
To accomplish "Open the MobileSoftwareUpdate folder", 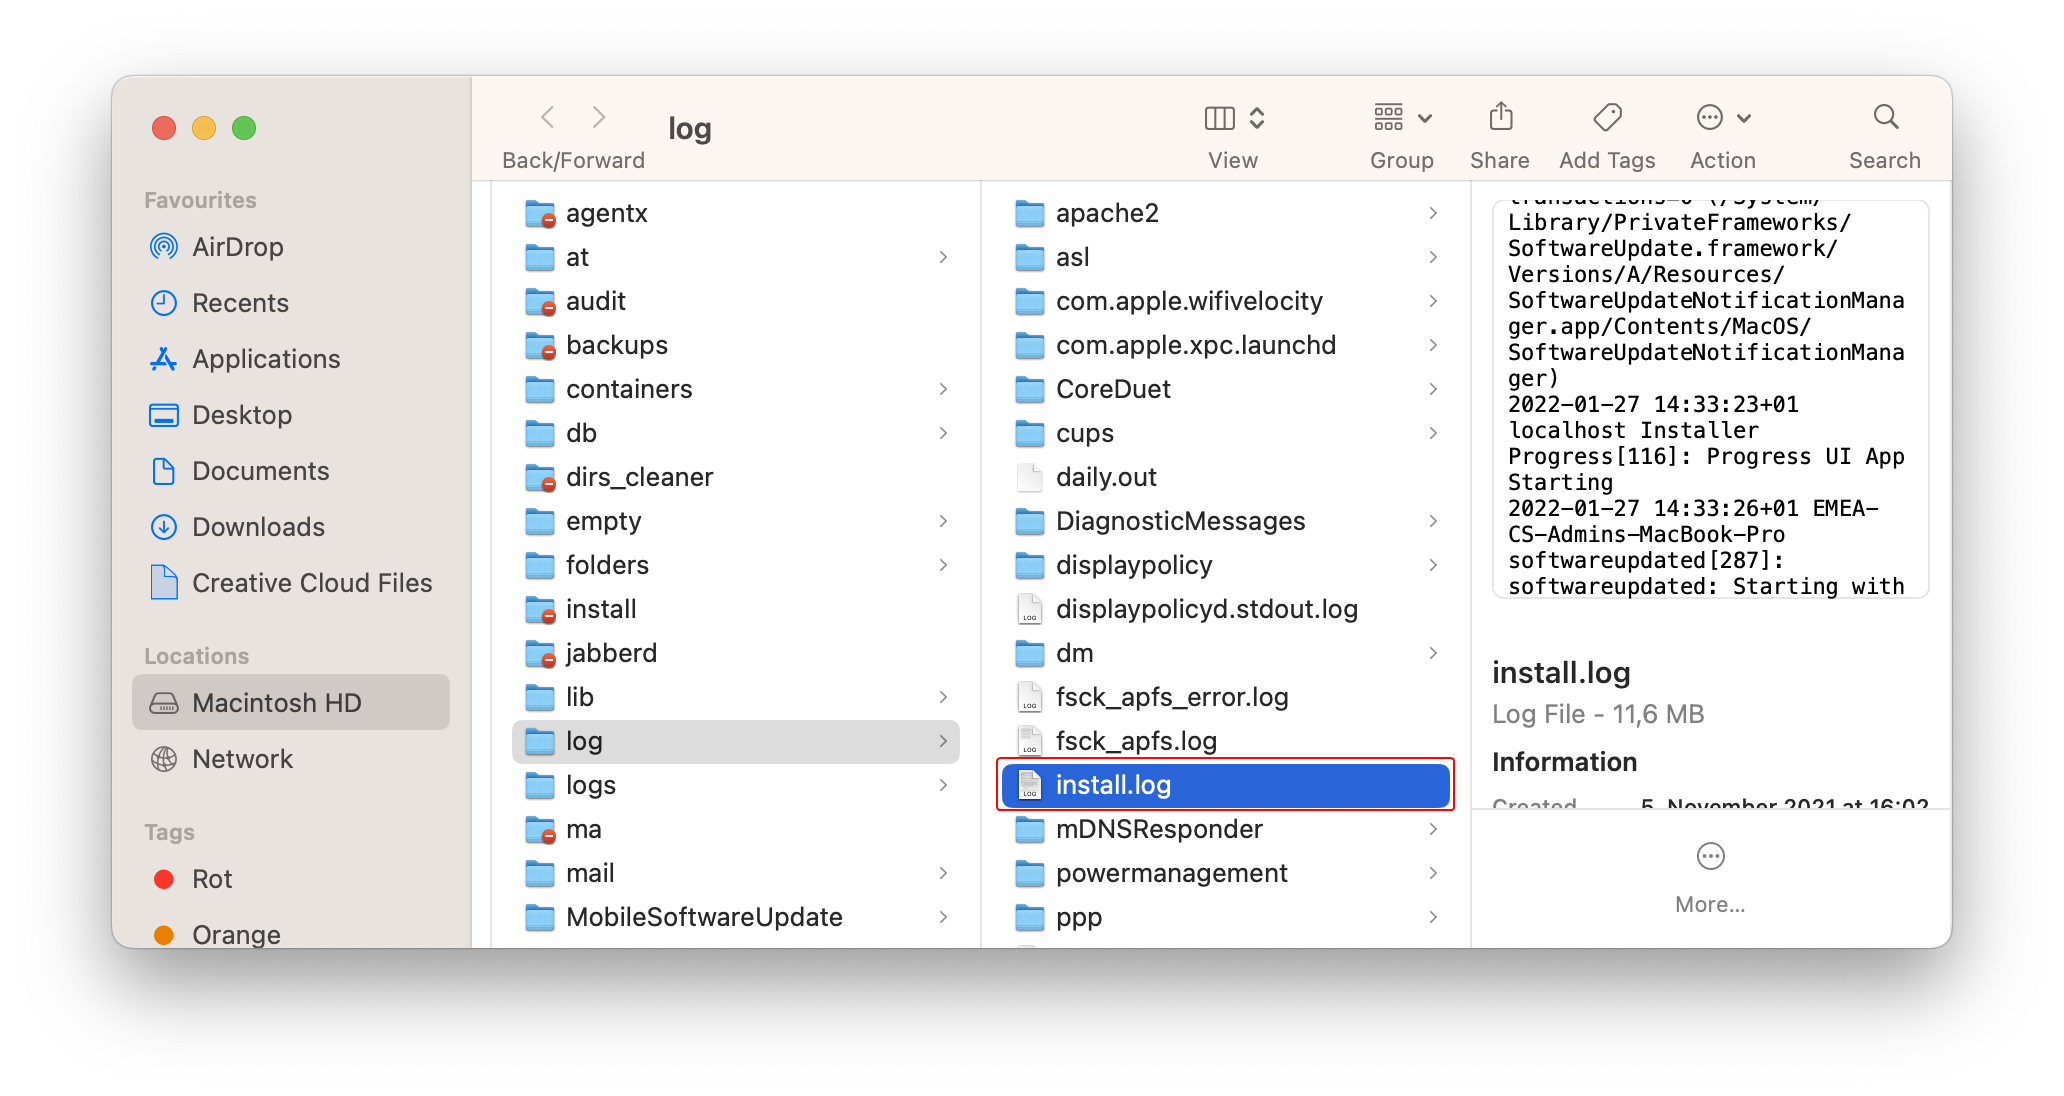I will (x=703, y=917).
